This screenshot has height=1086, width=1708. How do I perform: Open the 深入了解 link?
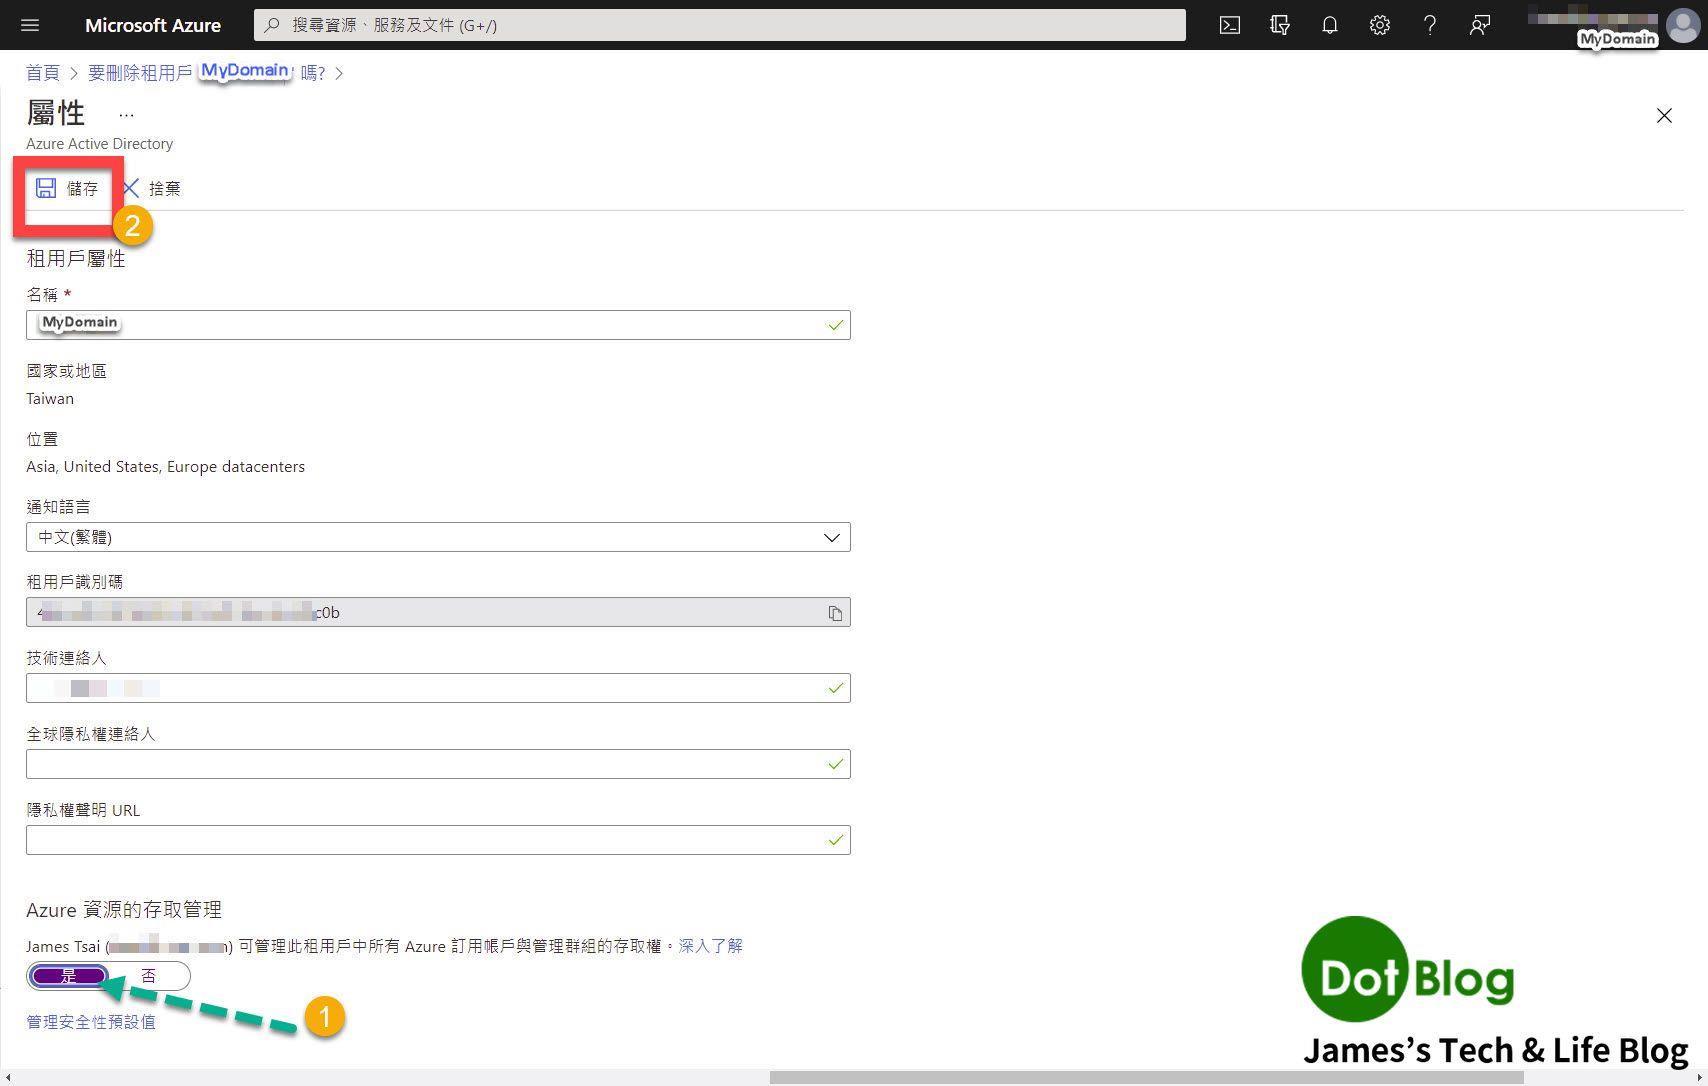point(710,946)
